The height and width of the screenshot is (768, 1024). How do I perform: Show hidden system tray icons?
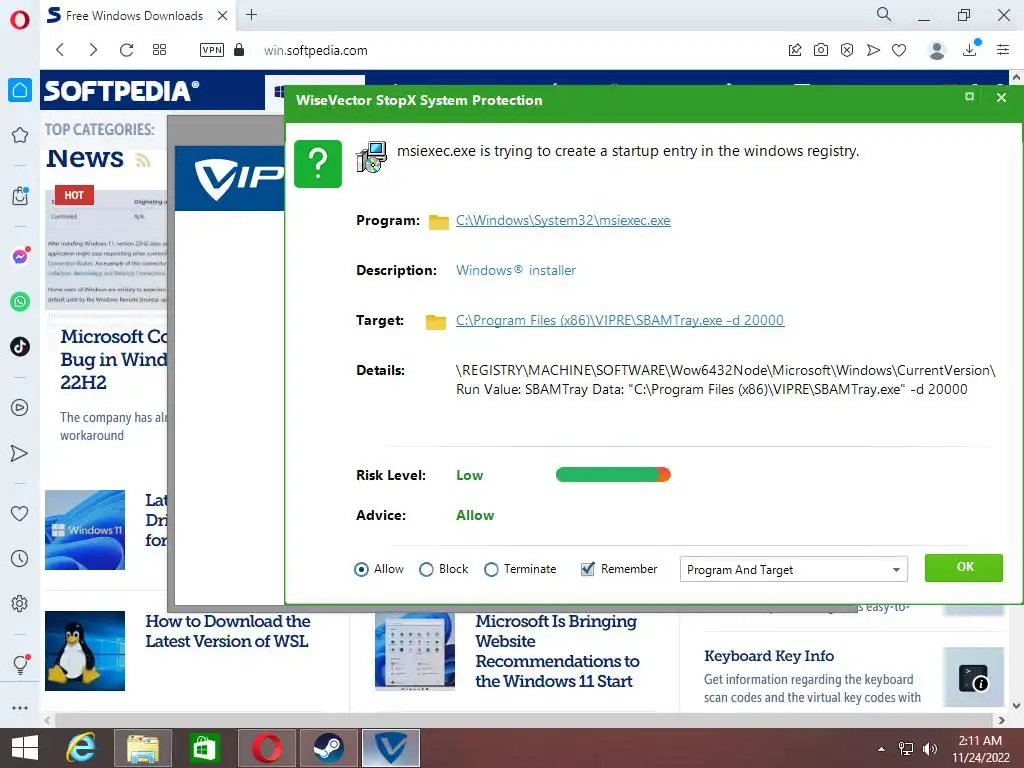coord(882,749)
